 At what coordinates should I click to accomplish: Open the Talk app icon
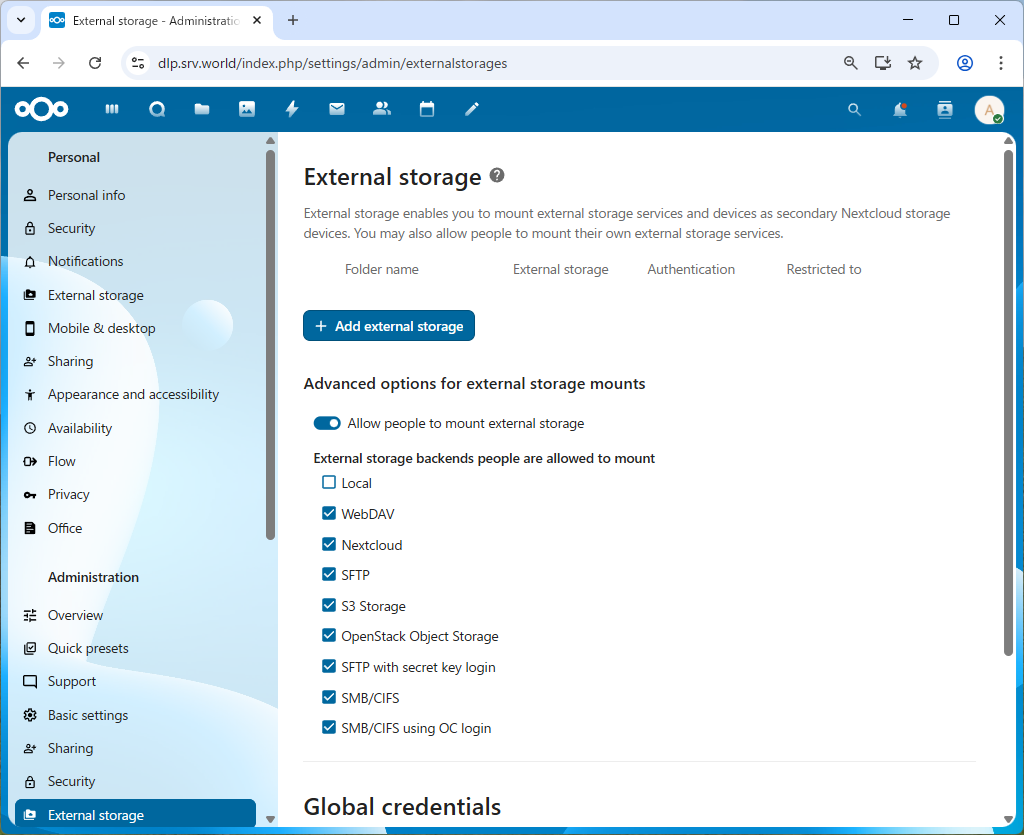pos(157,109)
